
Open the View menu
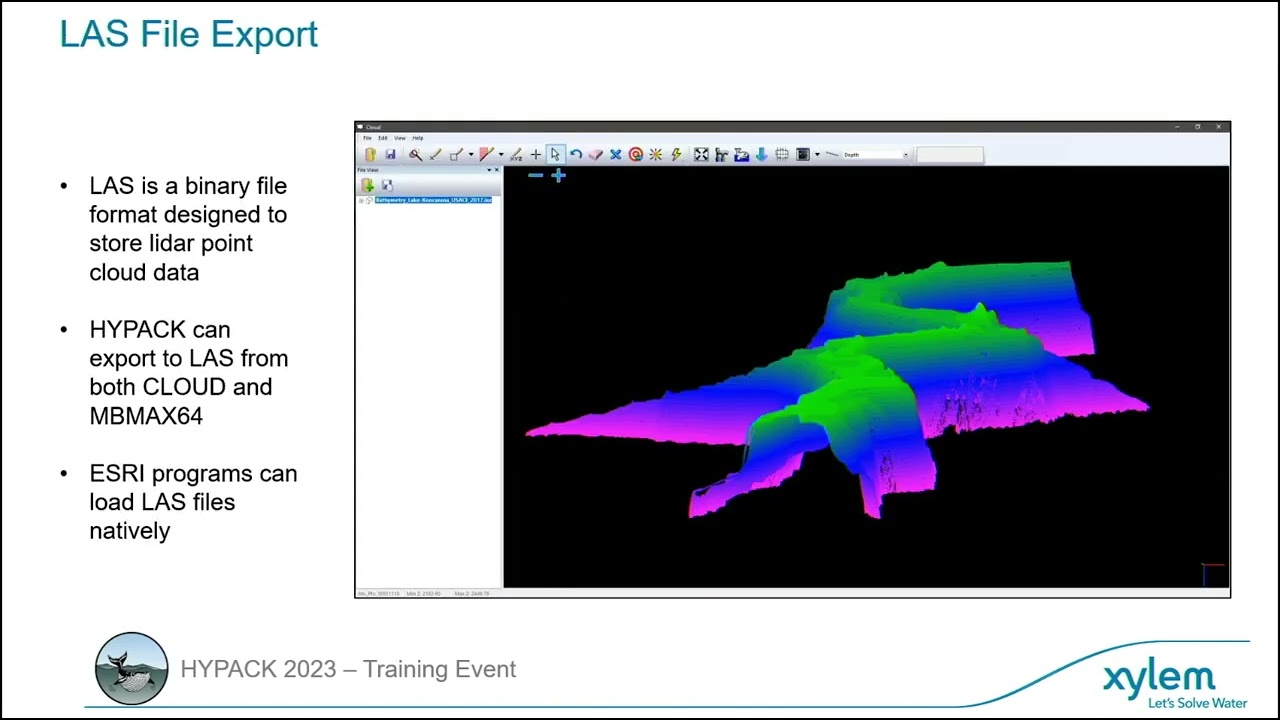pos(399,138)
